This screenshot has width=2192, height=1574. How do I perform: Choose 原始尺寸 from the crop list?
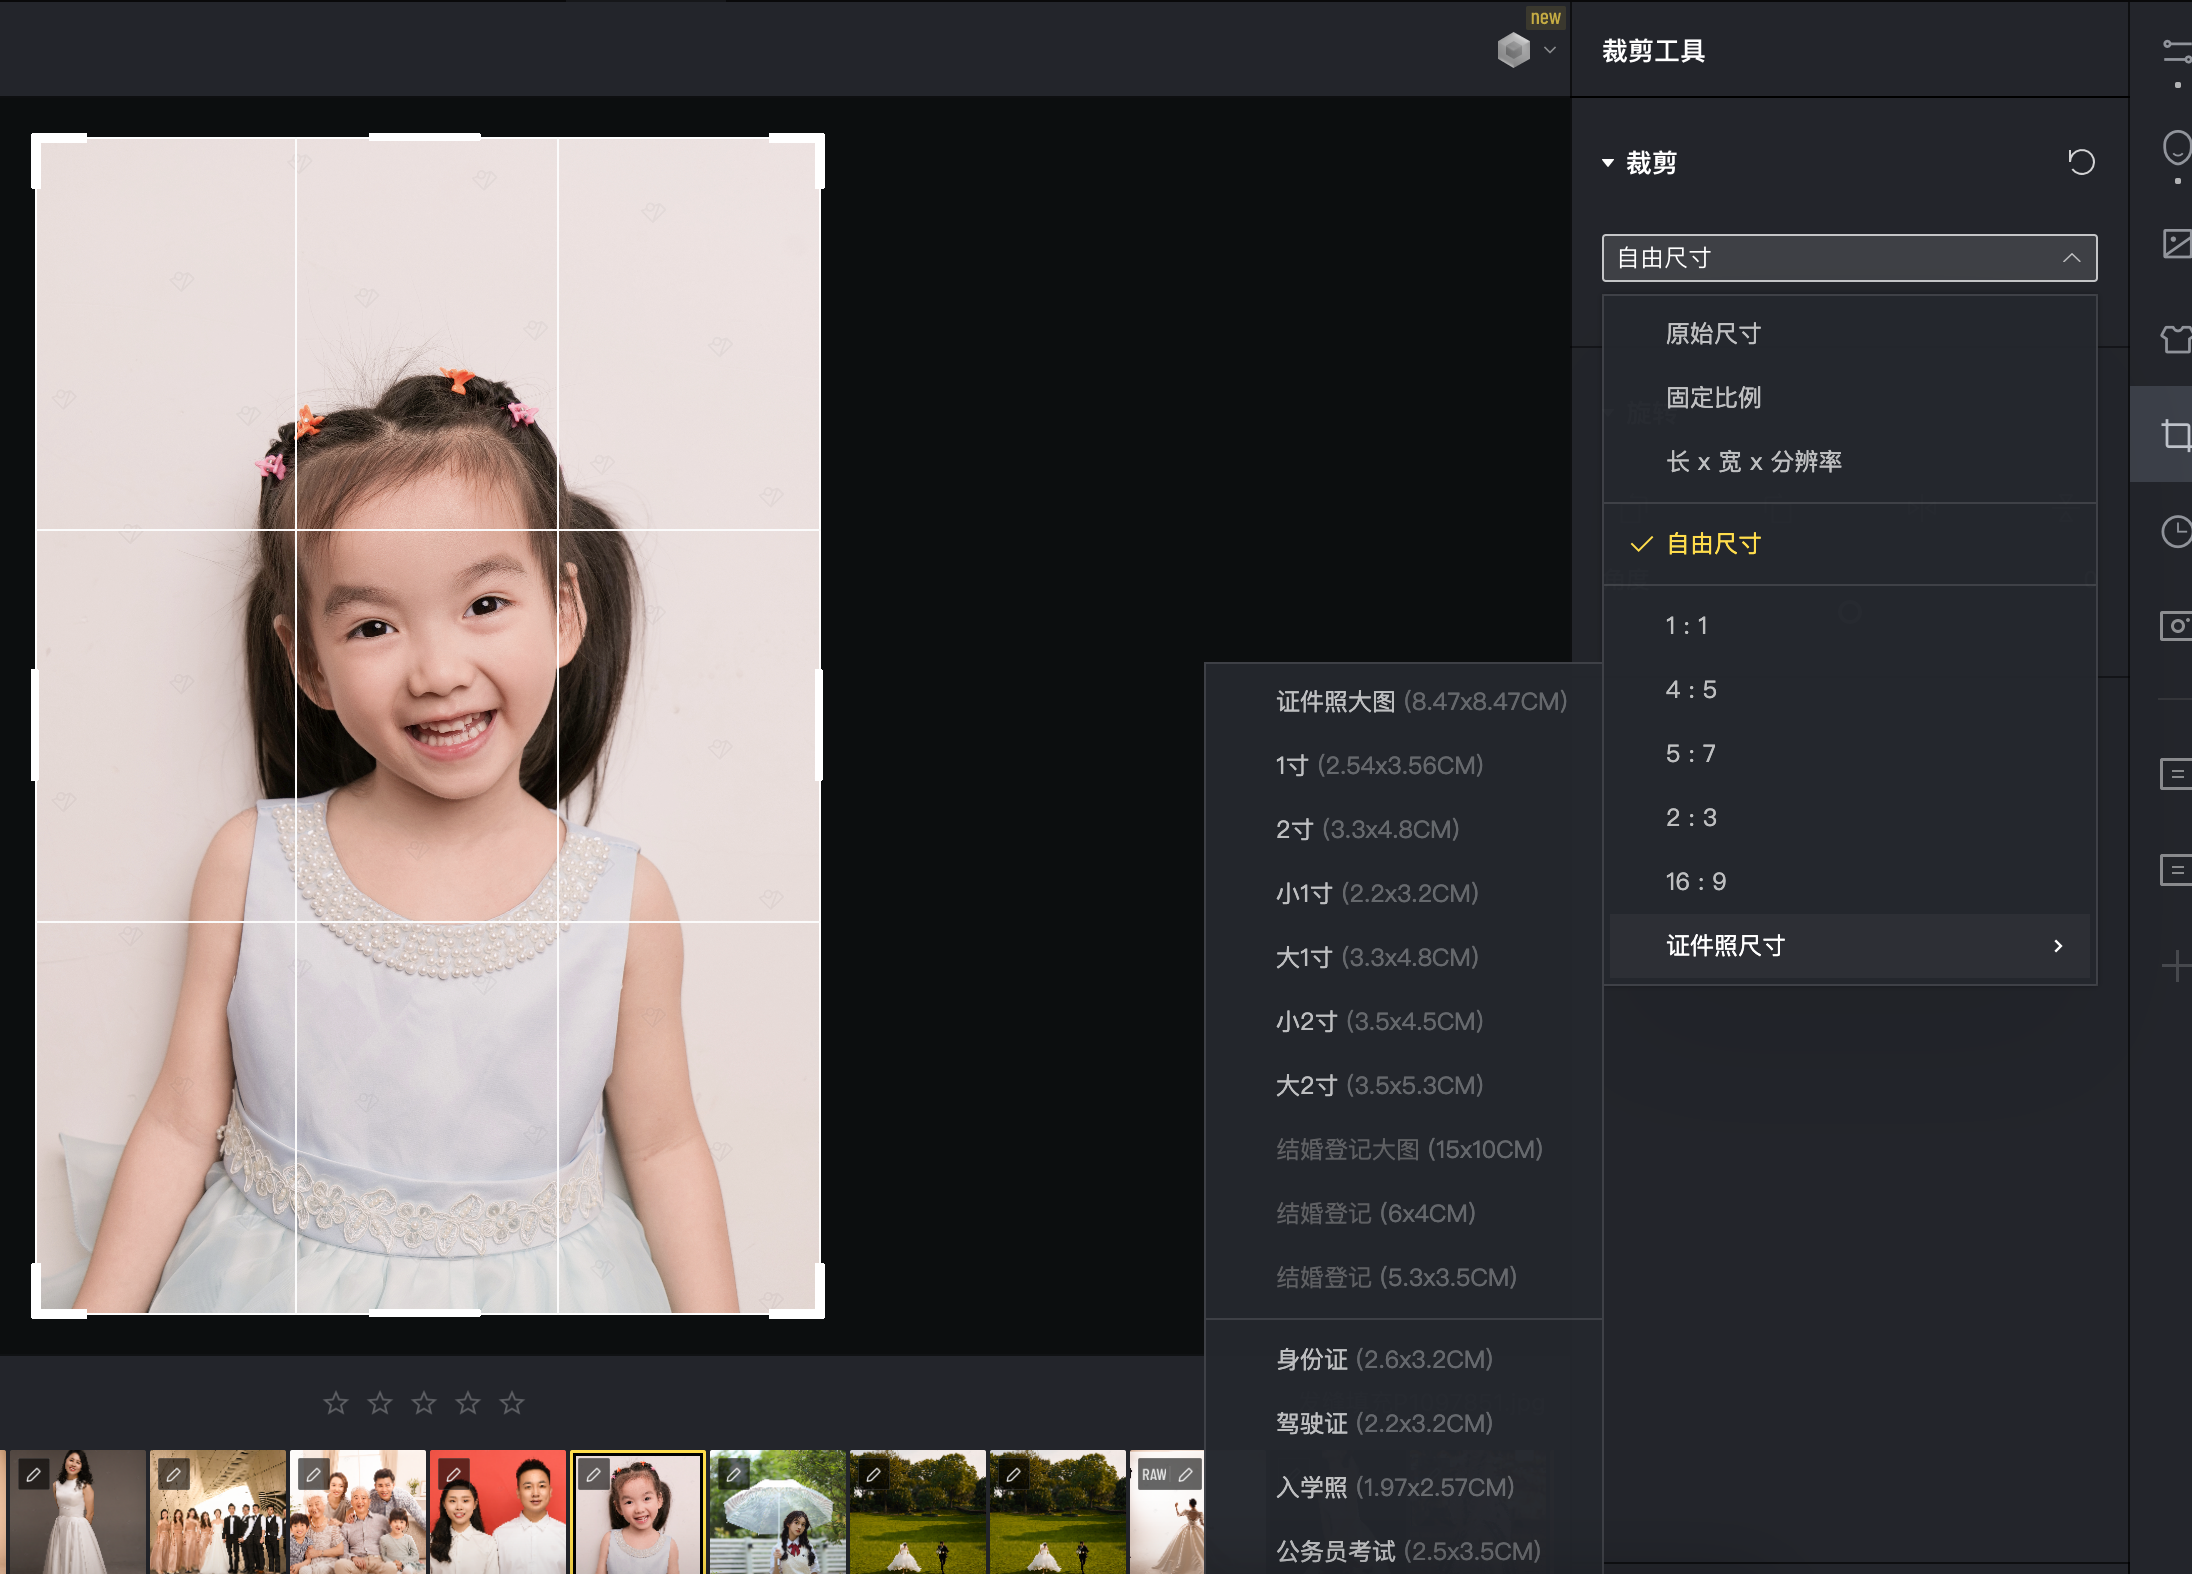[x=1849, y=334]
